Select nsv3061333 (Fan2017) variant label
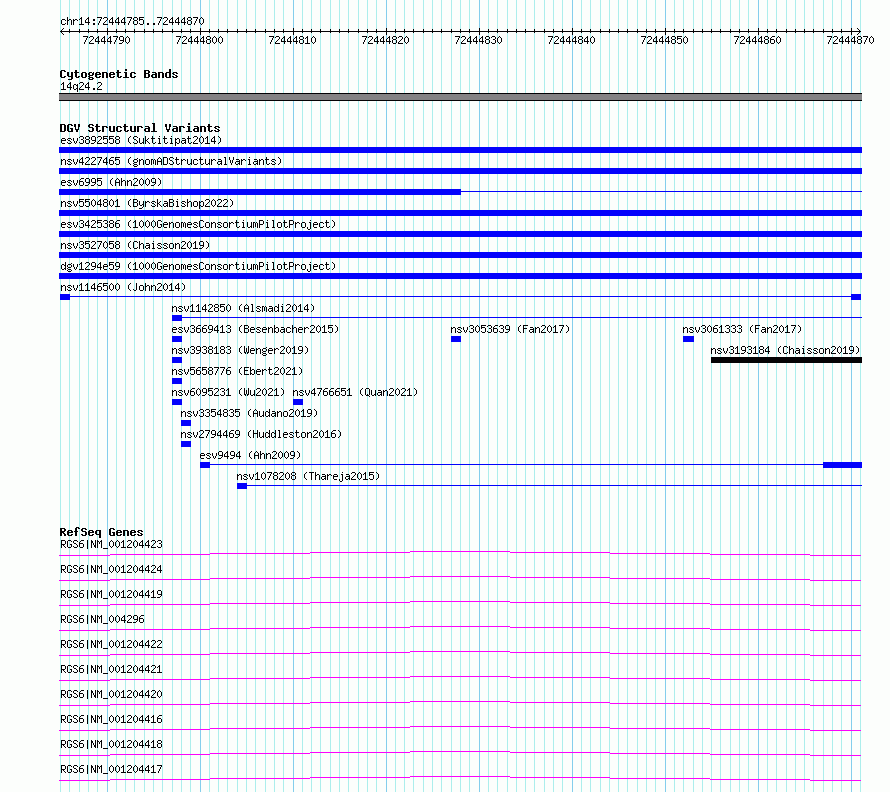890x792 pixels. [x=742, y=329]
